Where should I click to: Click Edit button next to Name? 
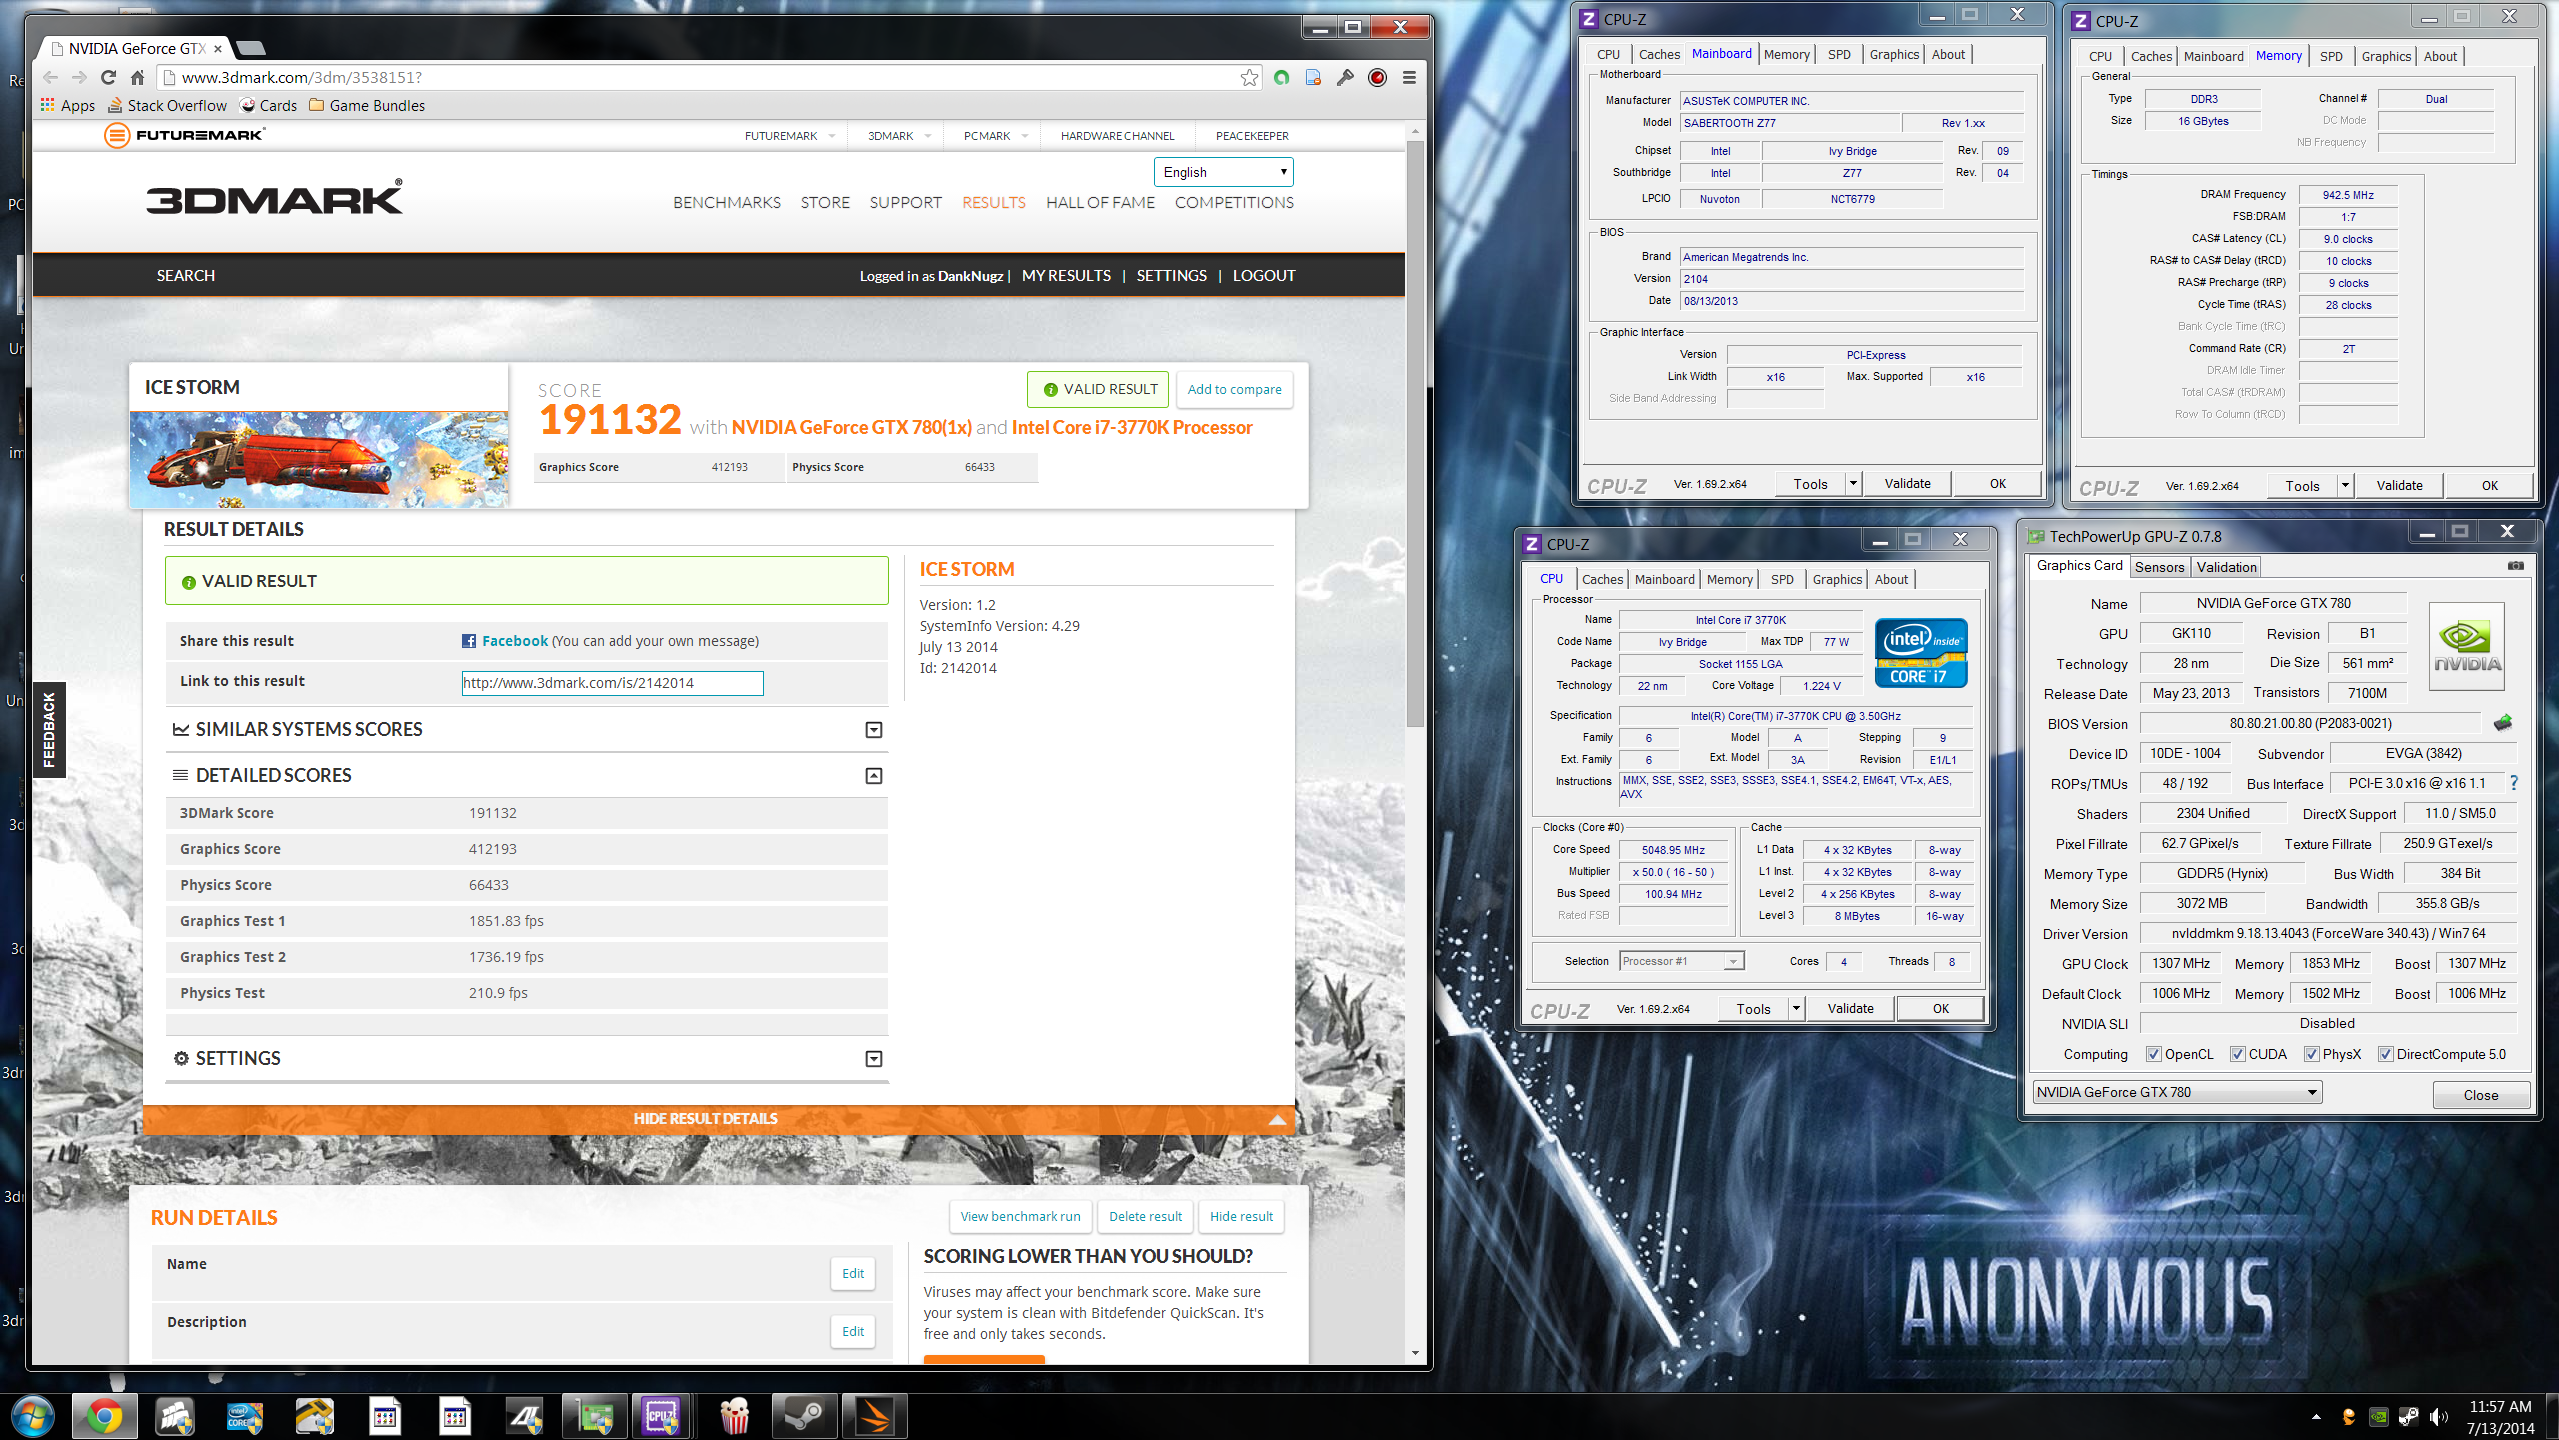pyautogui.click(x=852, y=1274)
